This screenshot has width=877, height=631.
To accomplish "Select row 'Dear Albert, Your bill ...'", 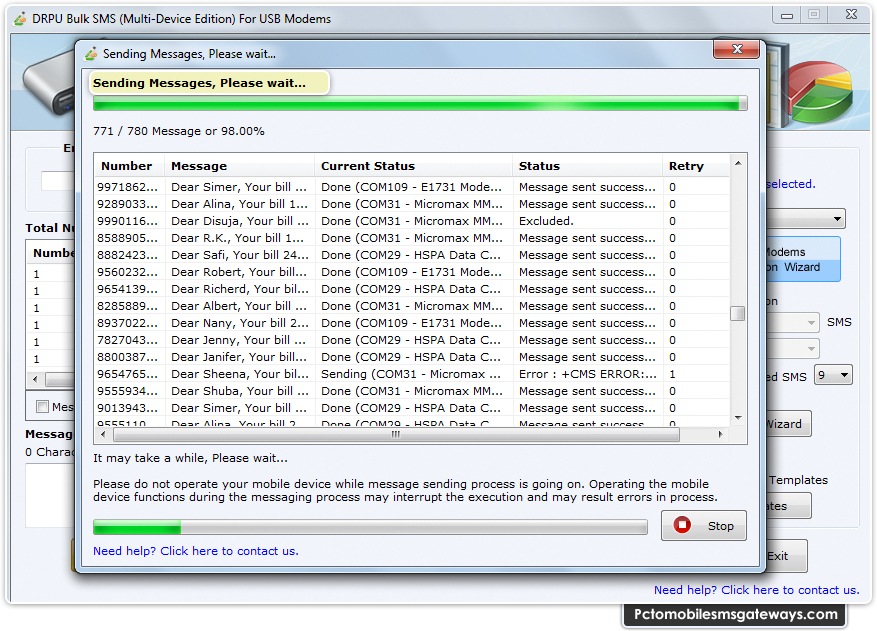I will (412, 306).
